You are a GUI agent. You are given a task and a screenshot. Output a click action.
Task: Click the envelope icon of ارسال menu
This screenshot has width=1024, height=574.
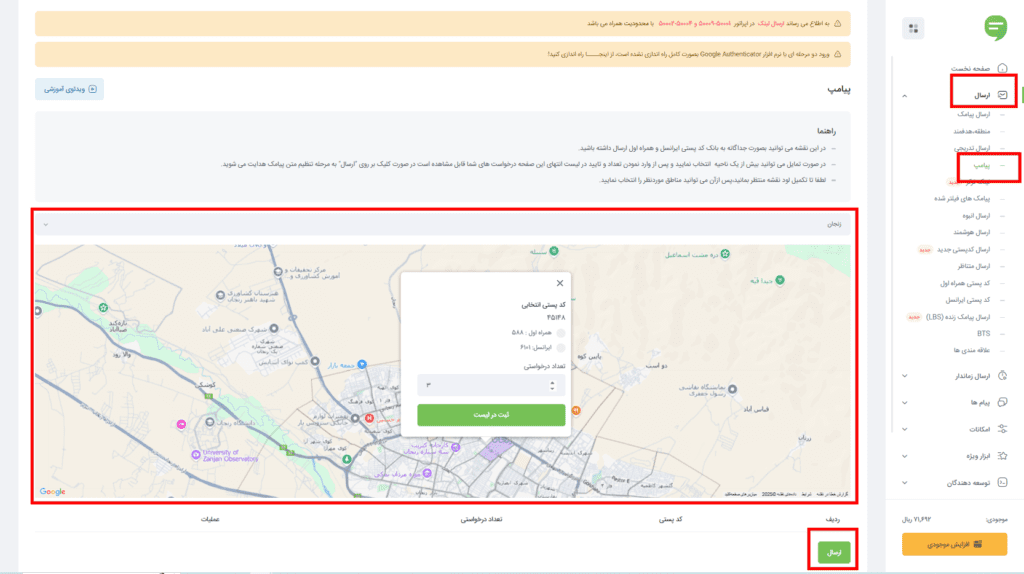[1002, 95]
